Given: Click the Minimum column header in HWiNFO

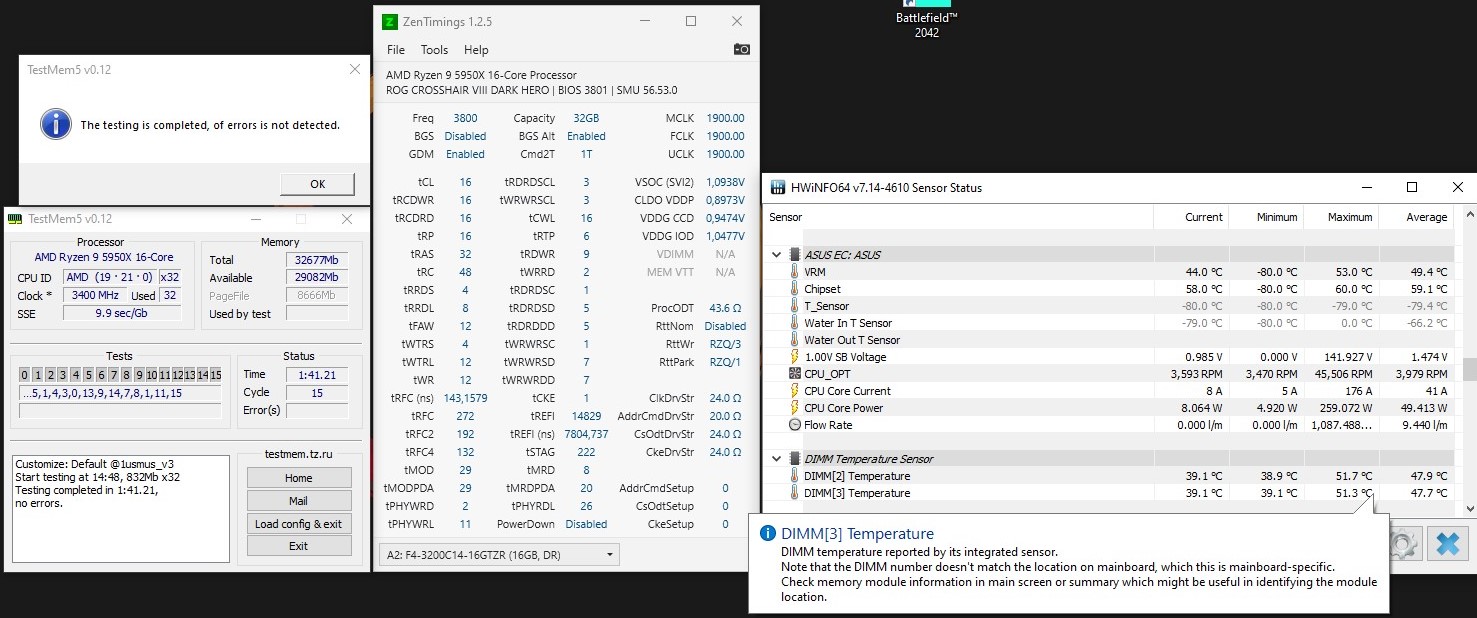Looking at the screenshot, I should tap(1266, 217).
